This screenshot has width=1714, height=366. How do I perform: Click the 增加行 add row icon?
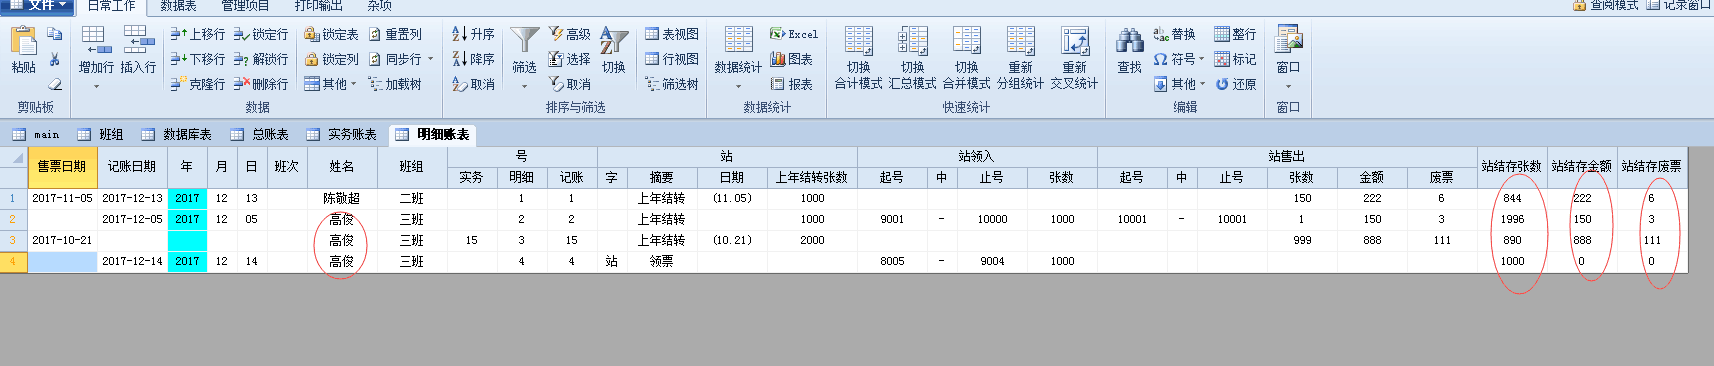pos(96,50)
